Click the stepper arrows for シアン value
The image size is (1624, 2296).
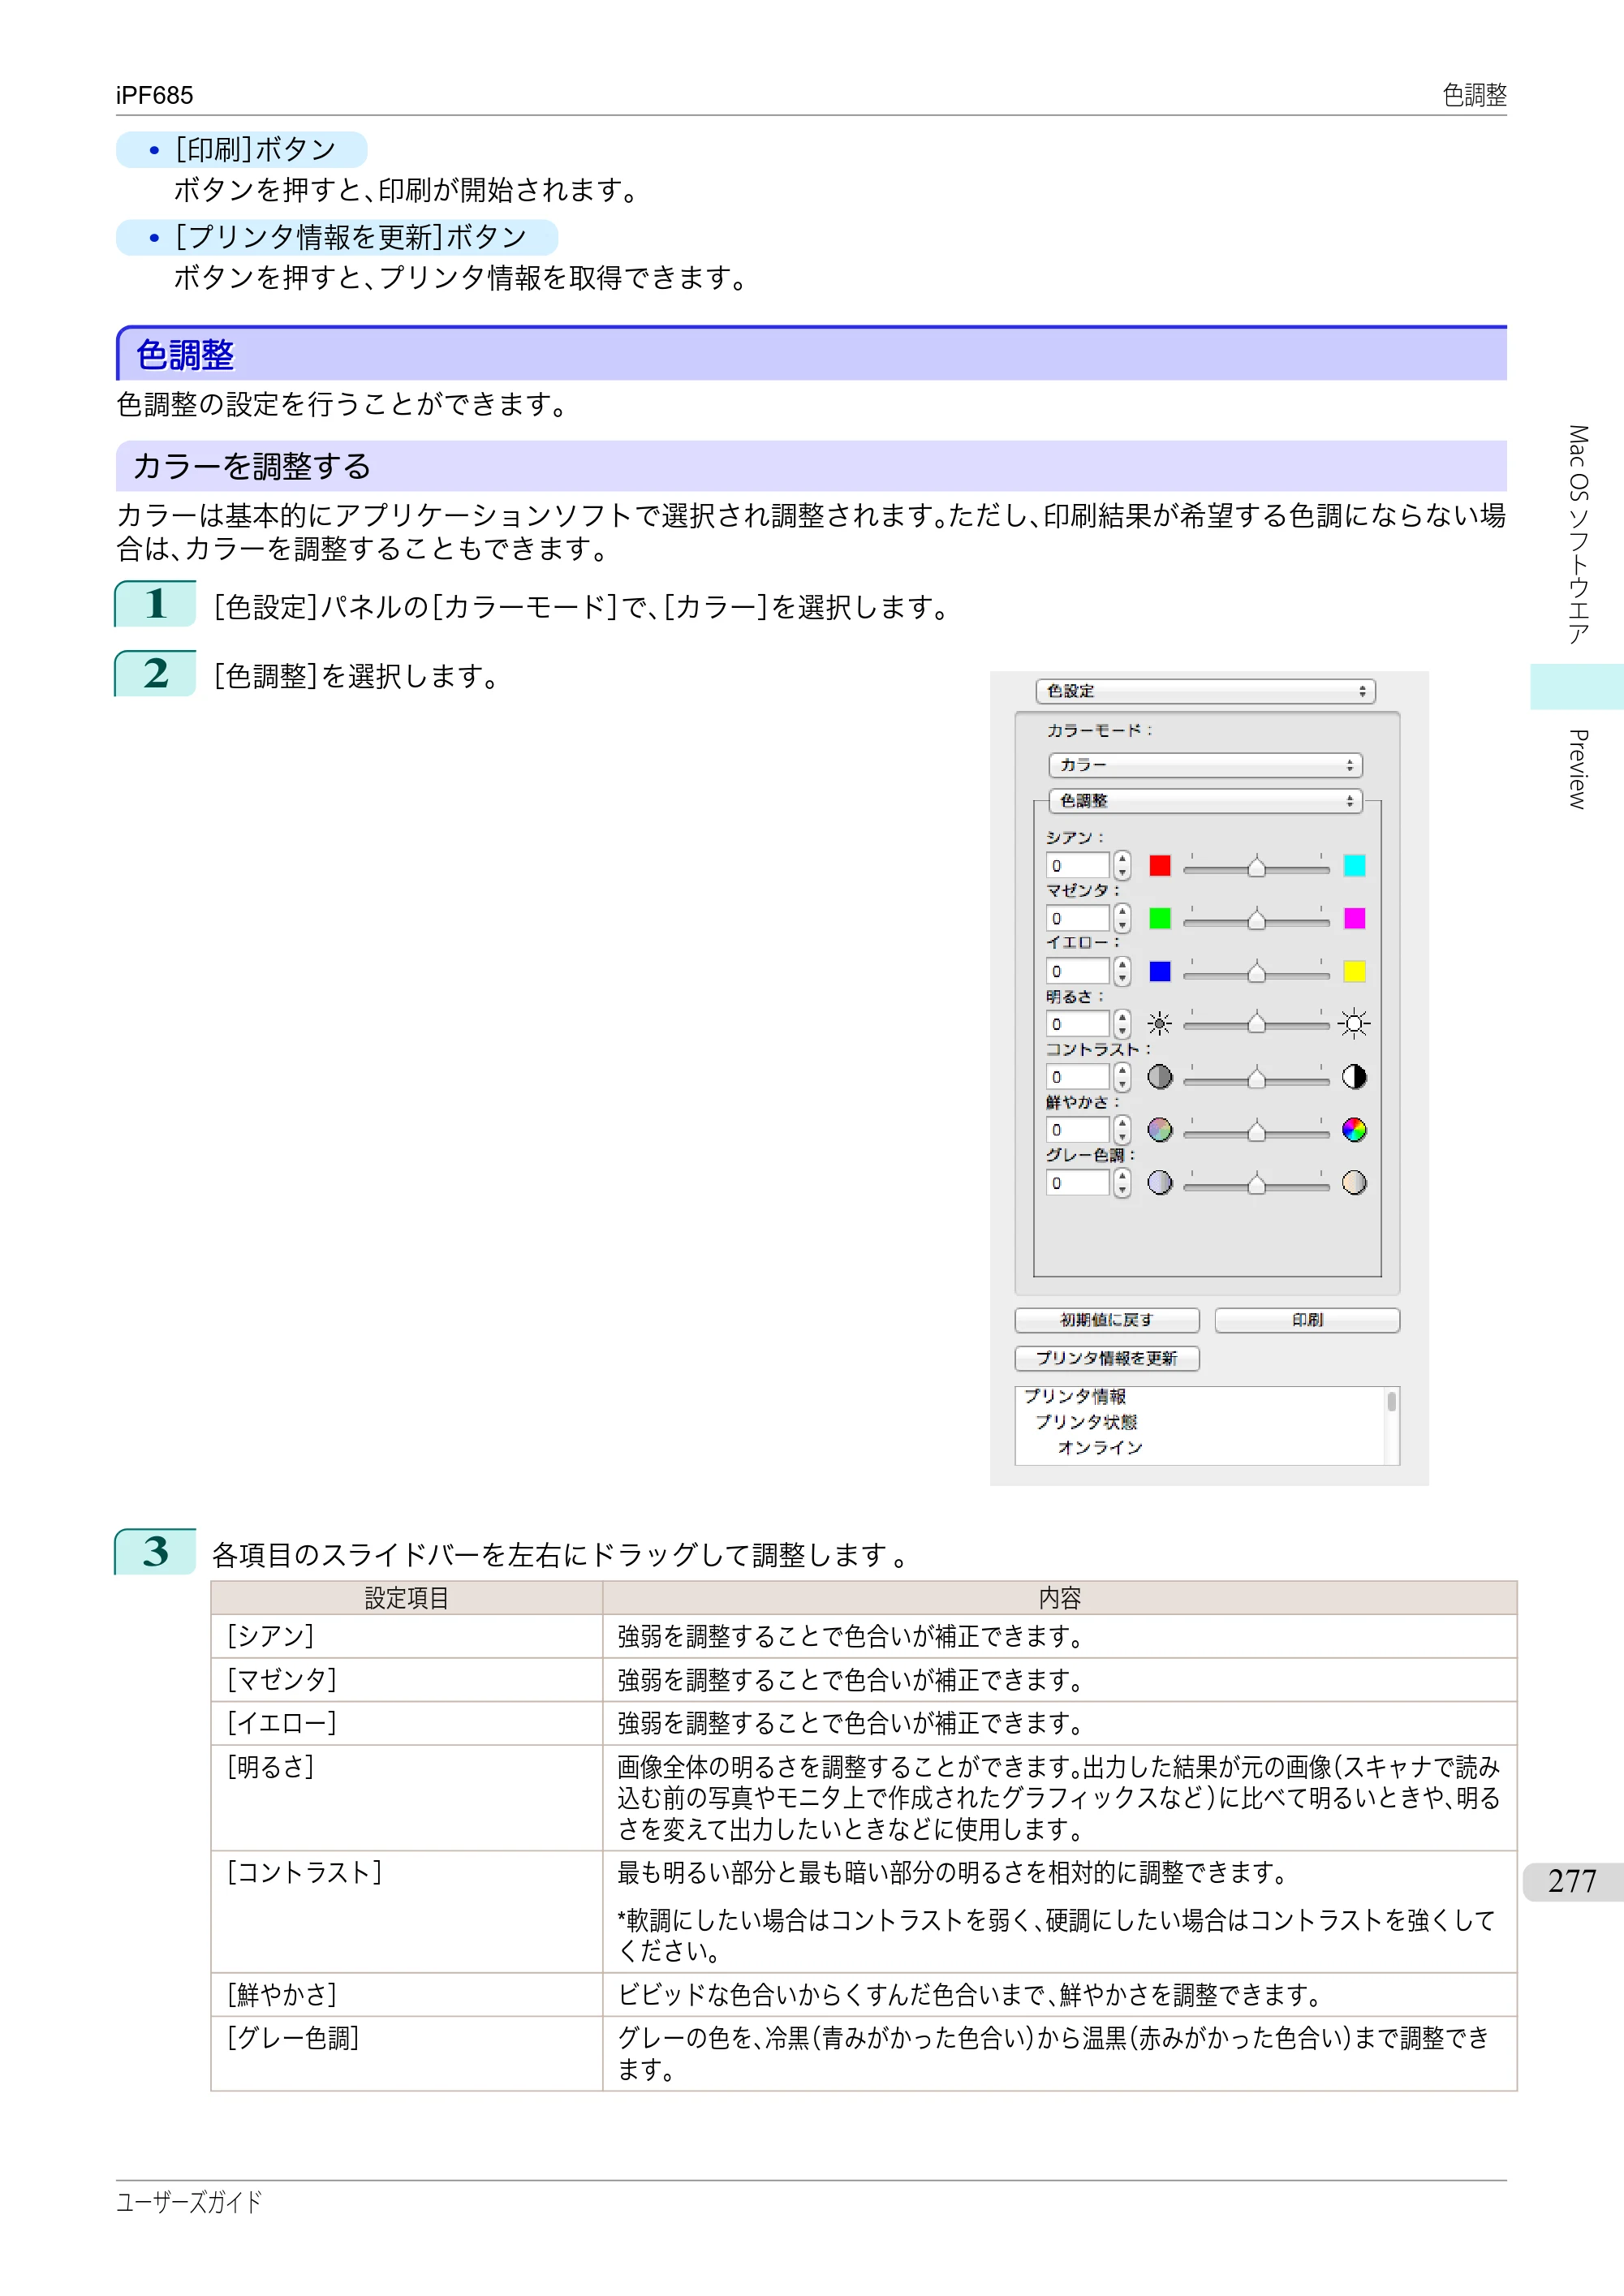(x=1122, y=866)
